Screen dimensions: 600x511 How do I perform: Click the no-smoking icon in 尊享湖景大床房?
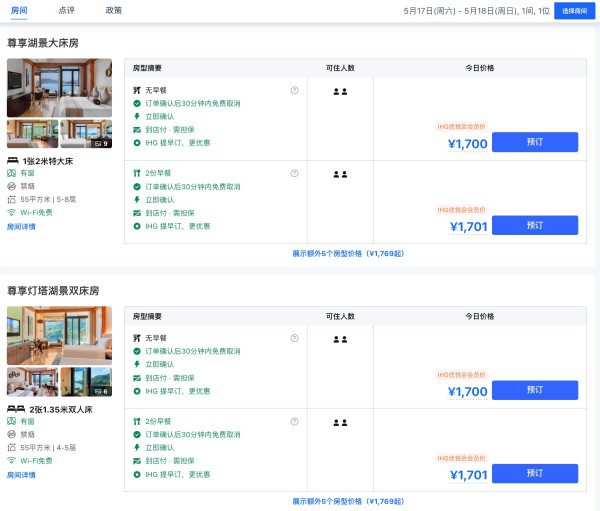pos(11,186)
